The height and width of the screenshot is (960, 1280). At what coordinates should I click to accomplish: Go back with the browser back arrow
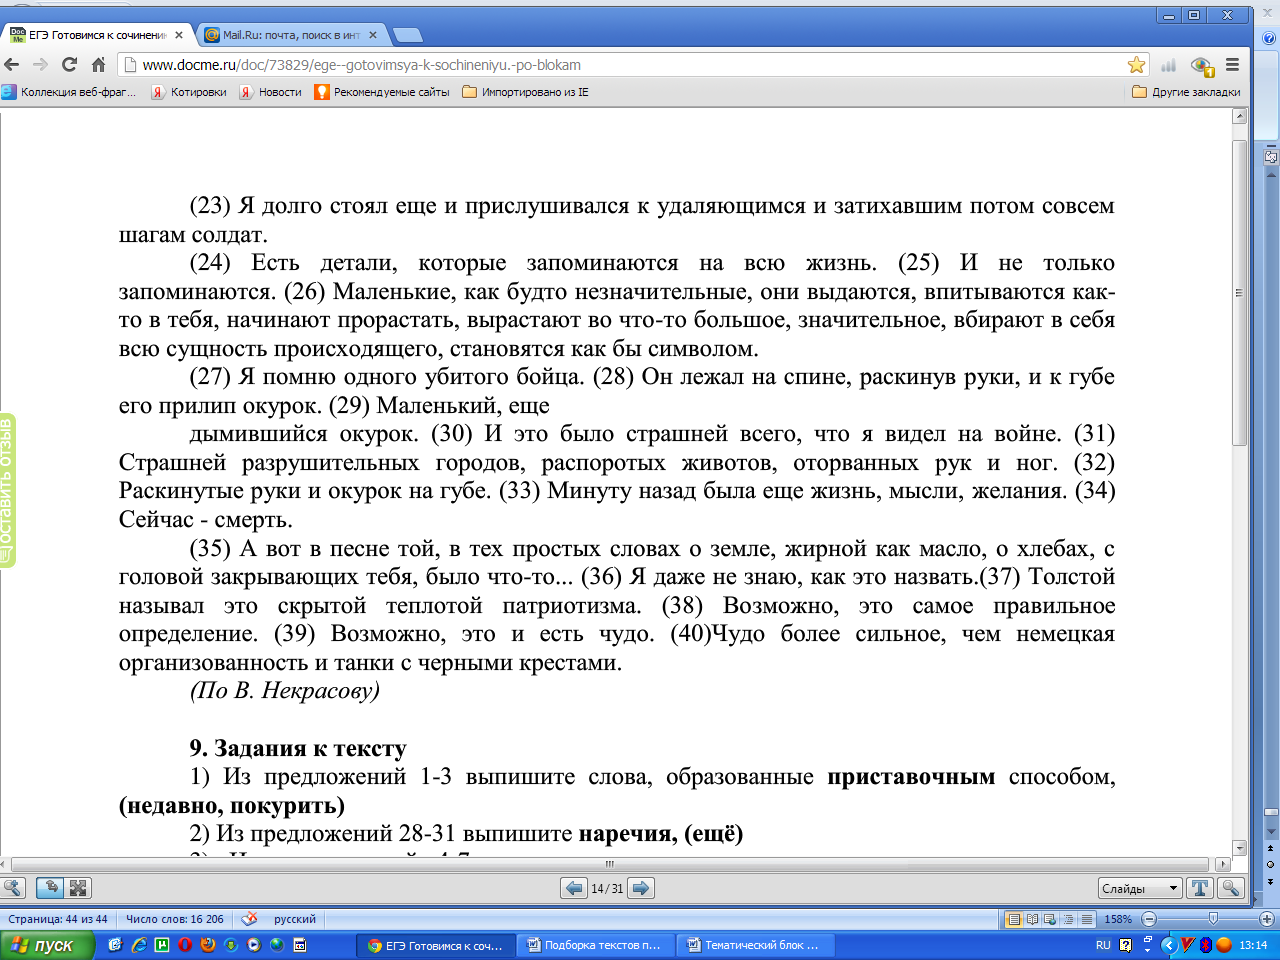[12, 65]
